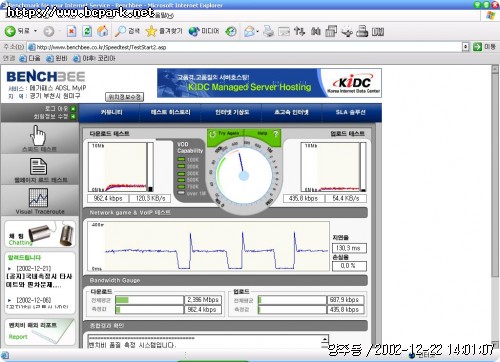Open the high-speed internet navigation tab
Image resolution: width=500 pixels, height=362 pixels.
(291, 112)
